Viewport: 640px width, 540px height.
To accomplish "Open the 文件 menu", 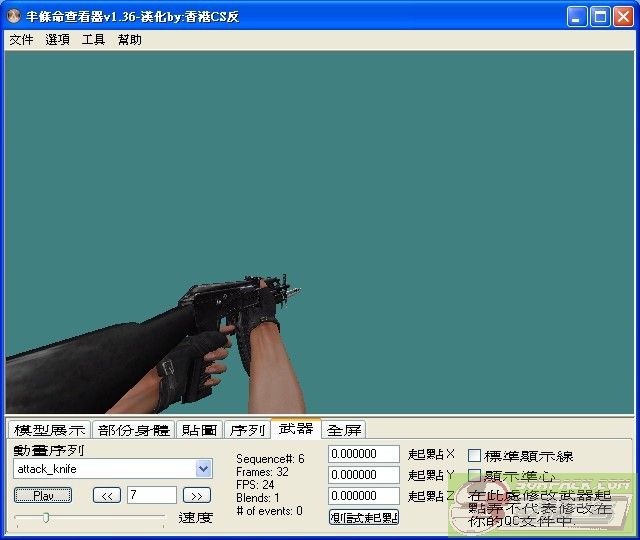I will pos(21,40).
